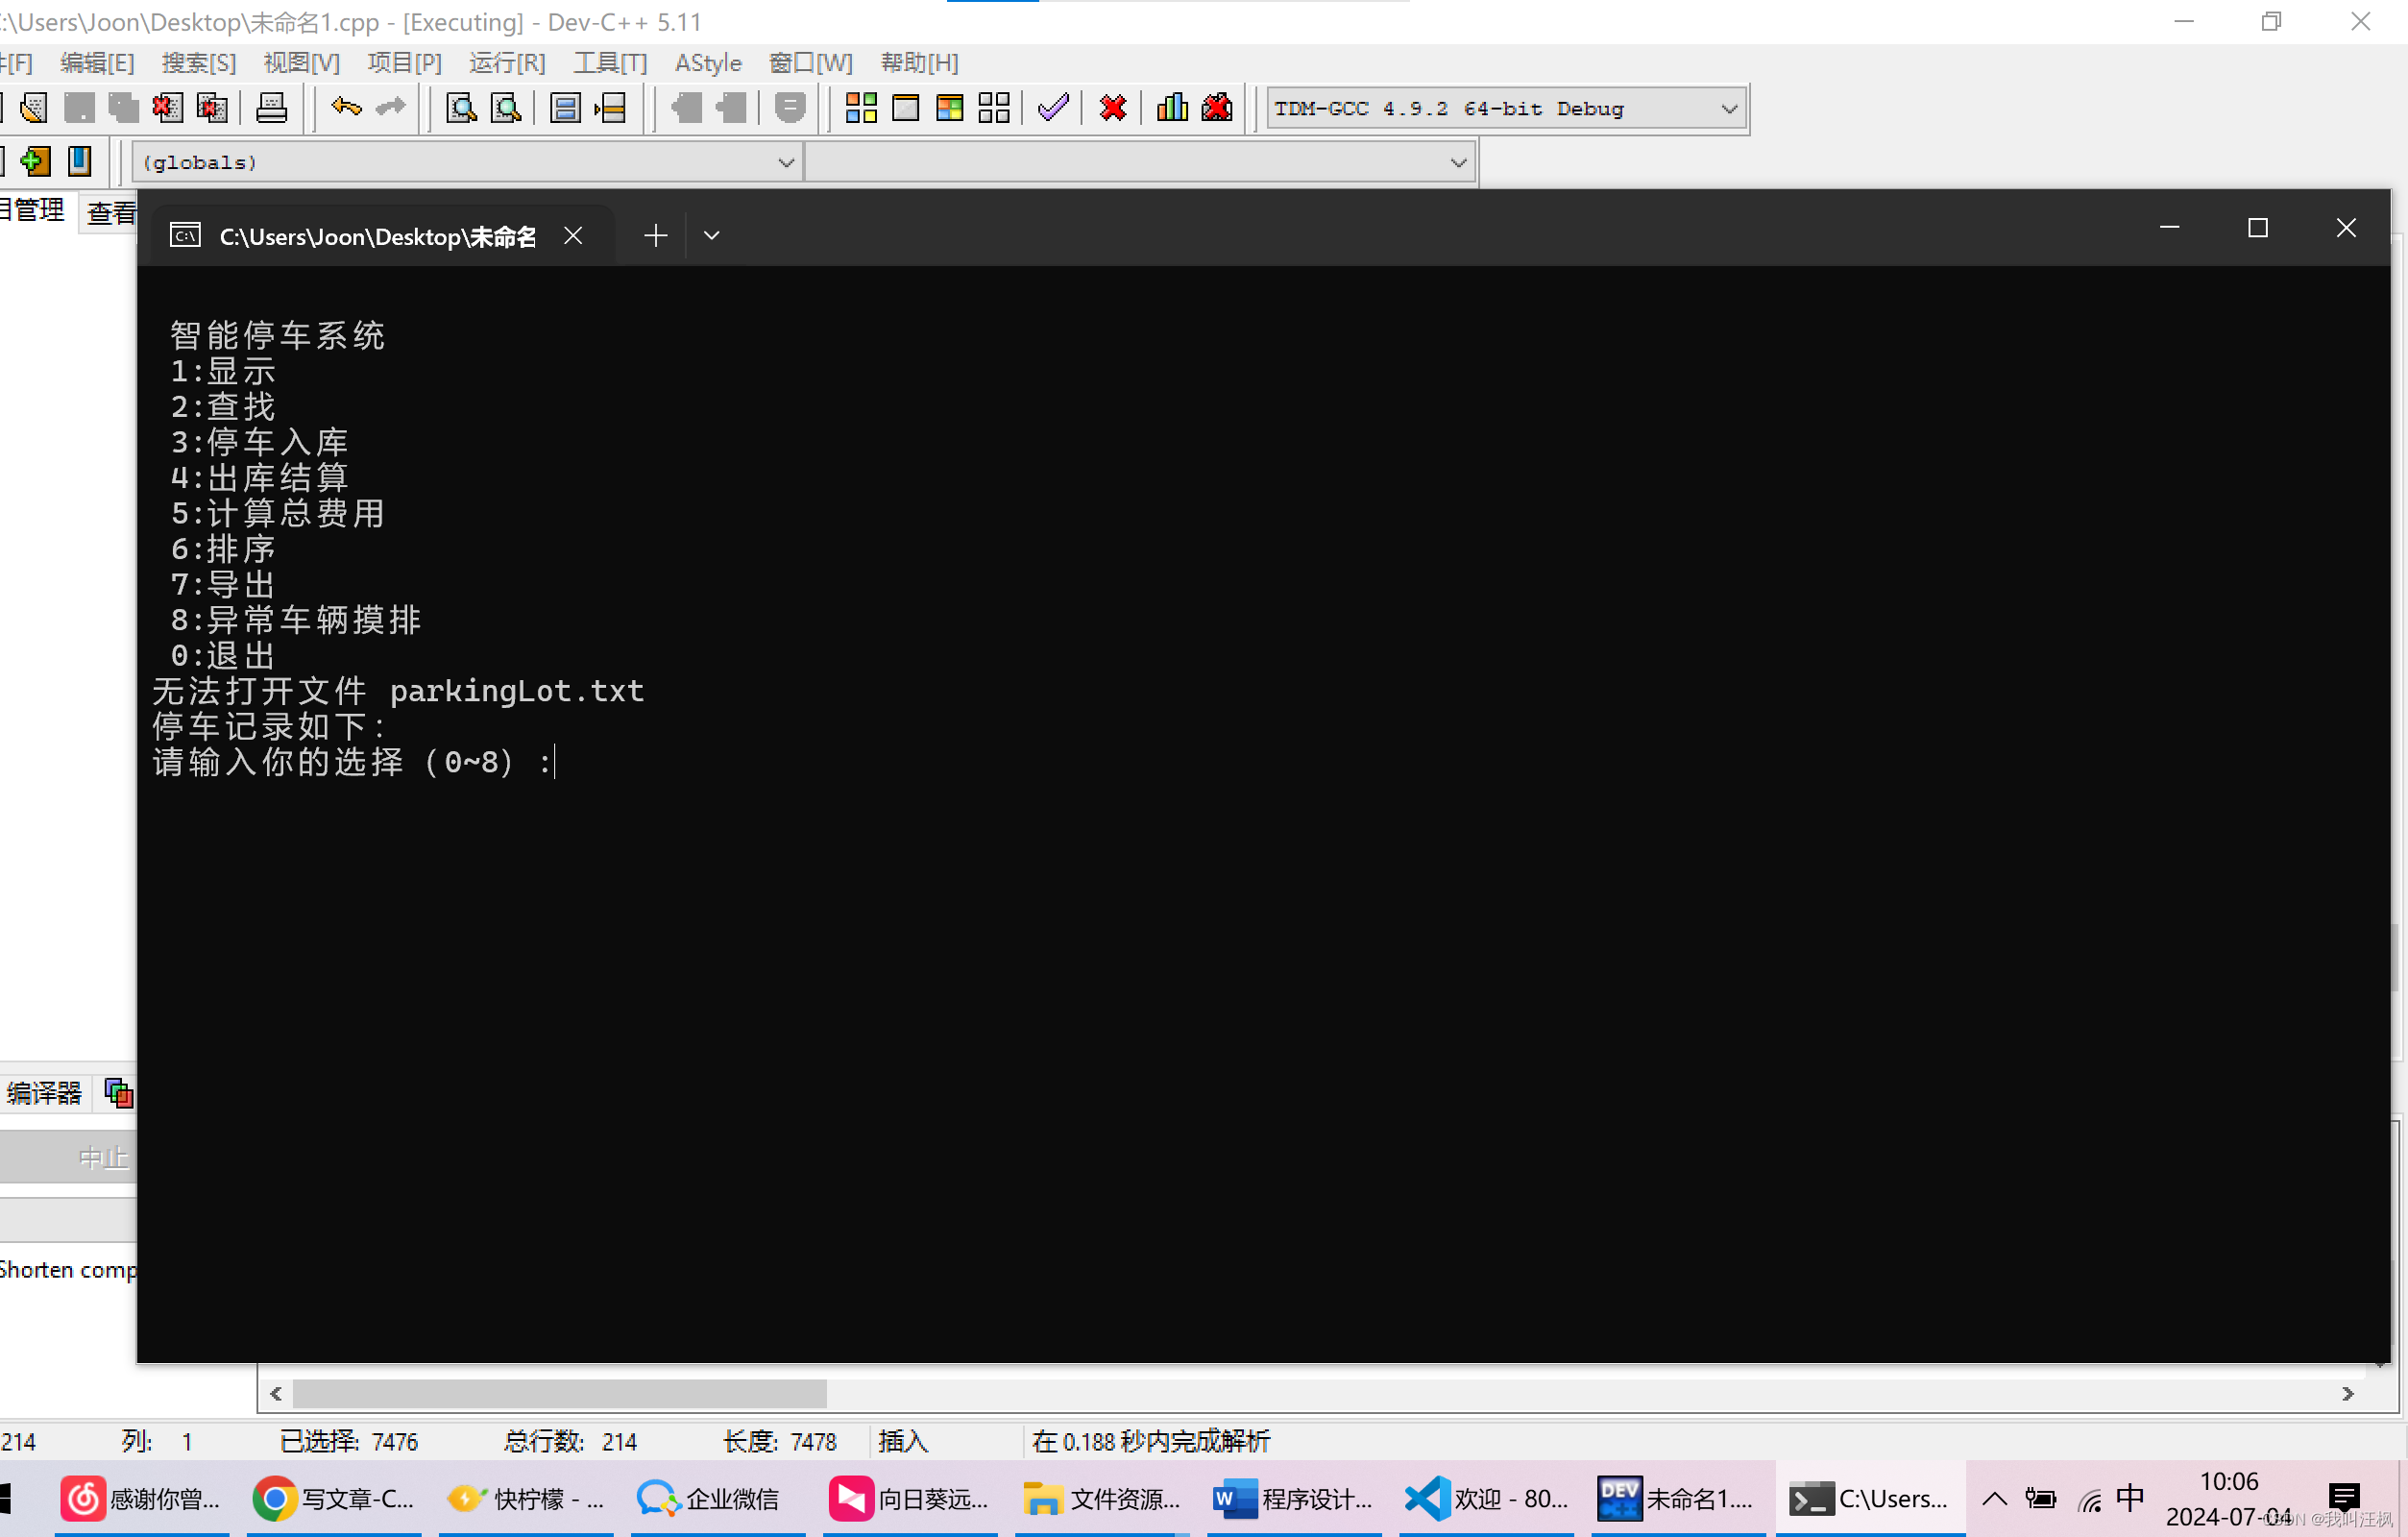Open the AStyle menu
The image size is (2408, 1537).
pos(708,62)
